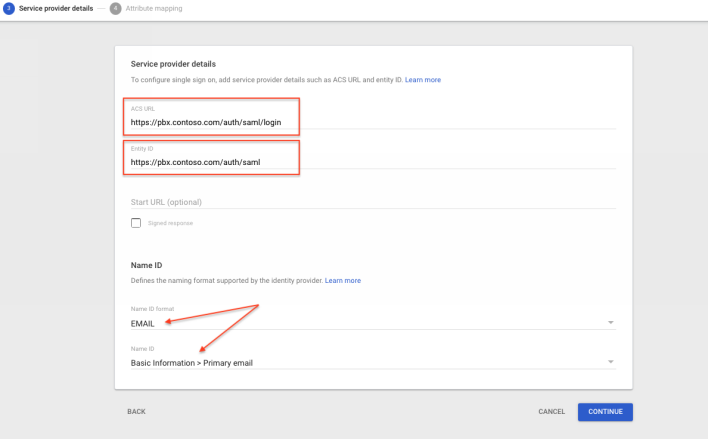Expand the Name ID format dropdown arrow
The width and height of the screenshot is (709, 440).
[x=610, y=323]
